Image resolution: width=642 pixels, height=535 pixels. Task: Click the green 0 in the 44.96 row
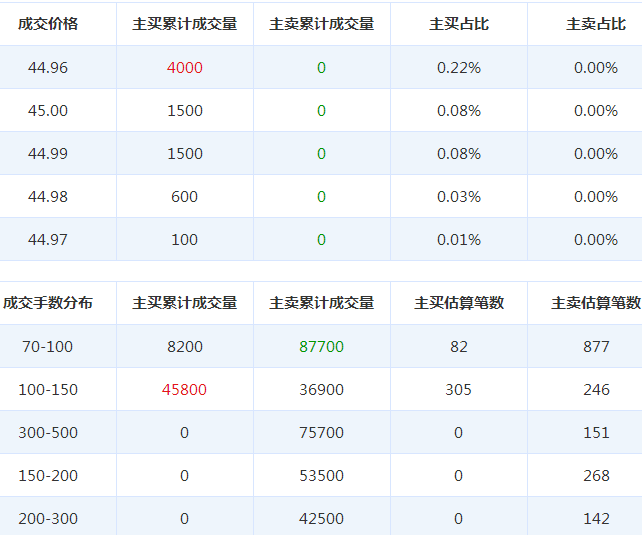pos(321,68)
